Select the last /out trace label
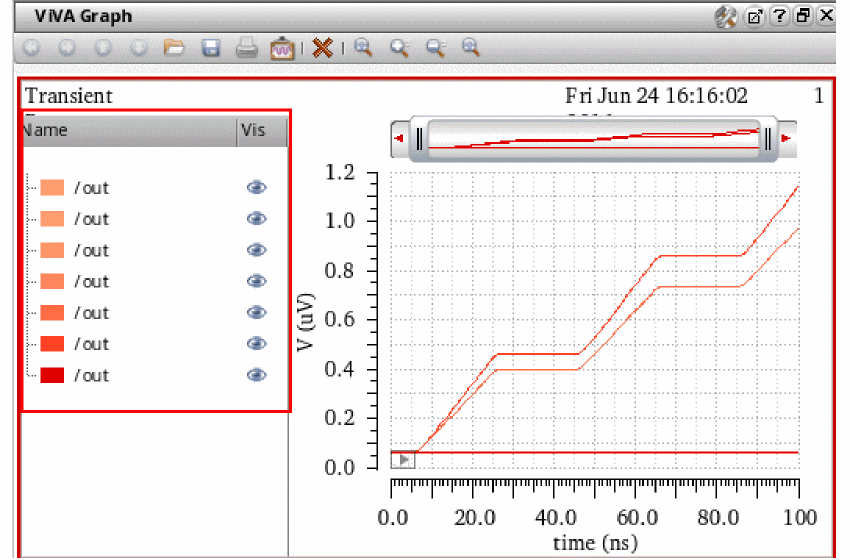The image size is (849, 560). 92,375
